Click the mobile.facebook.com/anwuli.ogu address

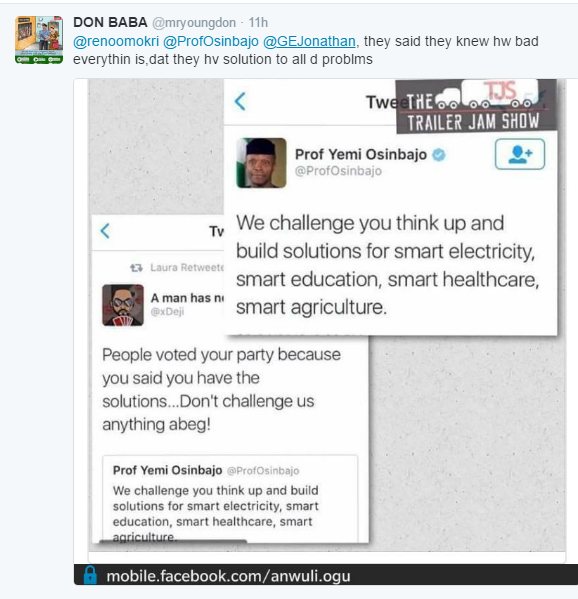[x=228, y=576]
